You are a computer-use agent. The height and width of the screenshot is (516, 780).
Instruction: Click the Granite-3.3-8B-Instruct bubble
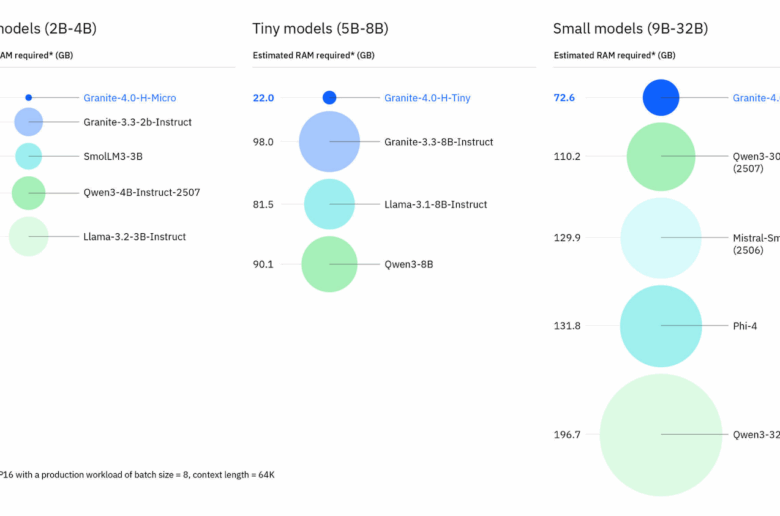pyautogui.click(x=329, y=142)
